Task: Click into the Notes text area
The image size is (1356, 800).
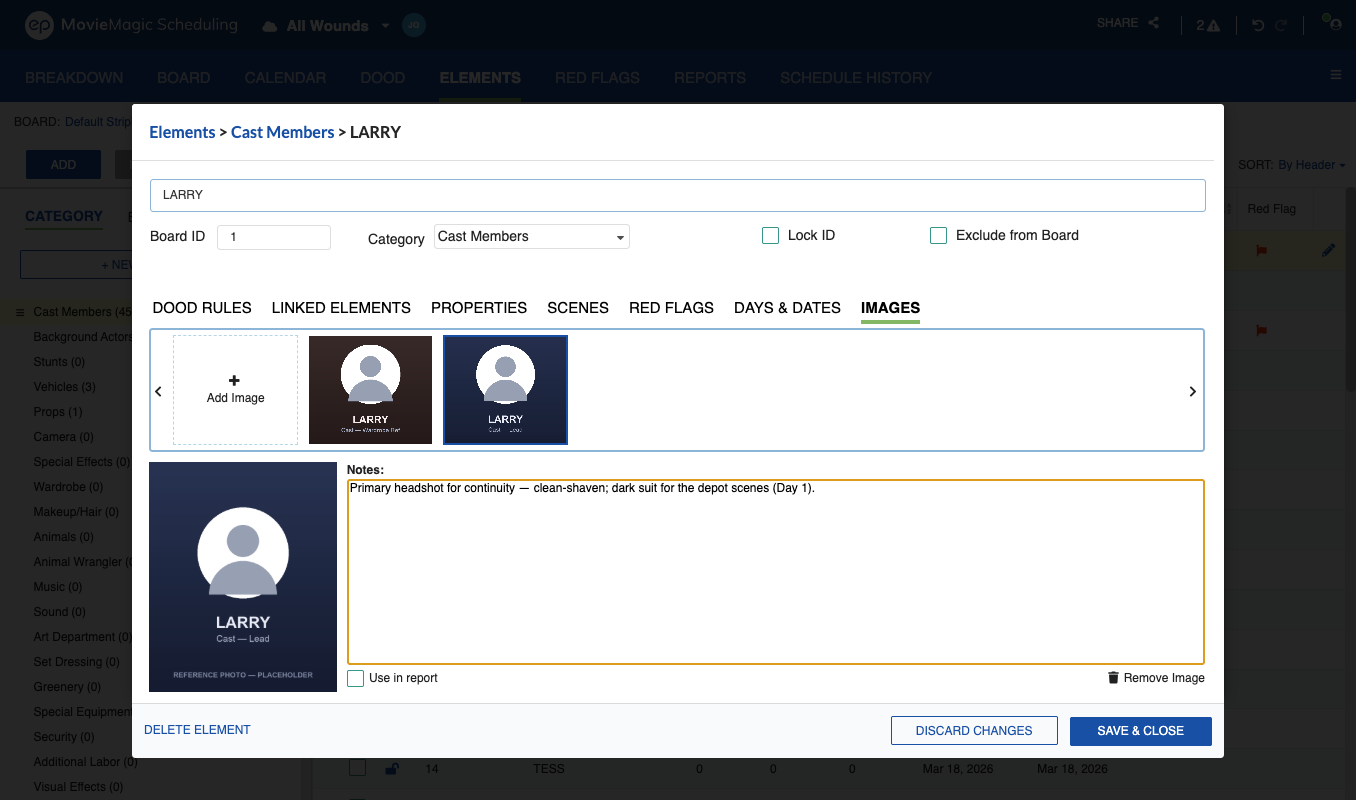Action: click(776, 572)
